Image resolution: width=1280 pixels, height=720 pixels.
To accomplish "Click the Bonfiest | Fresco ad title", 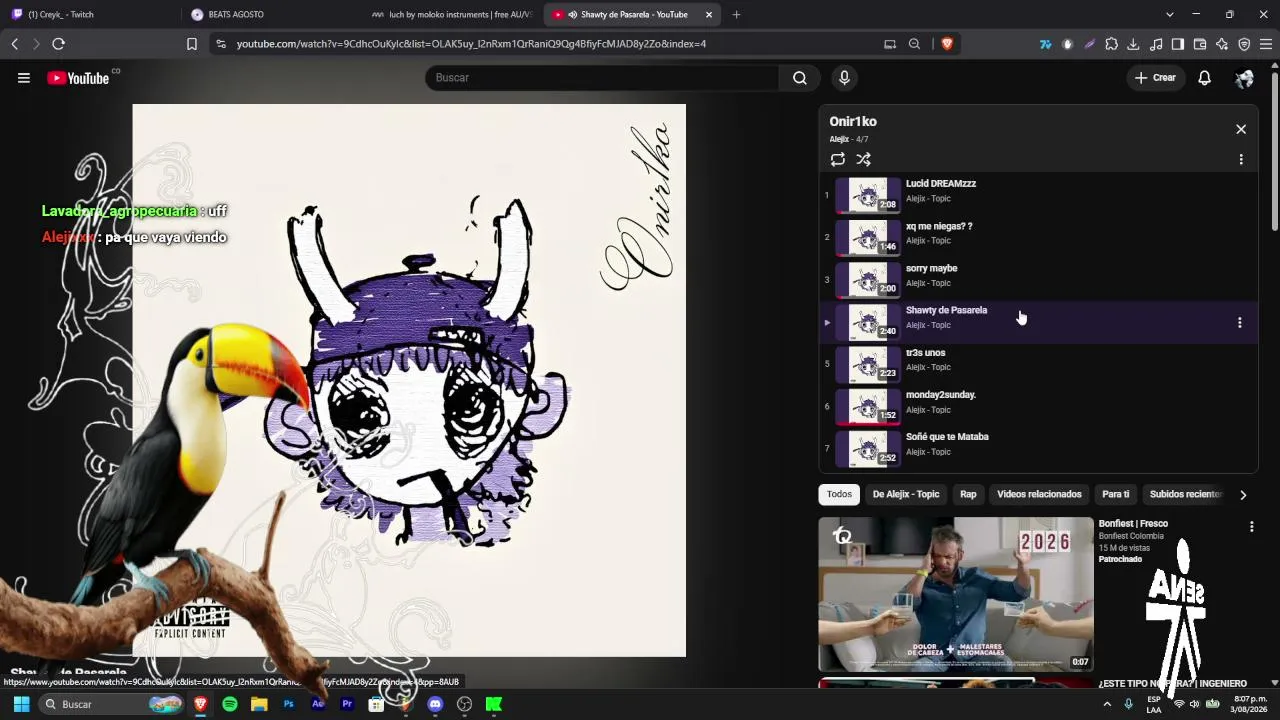I will (1133, 524).
